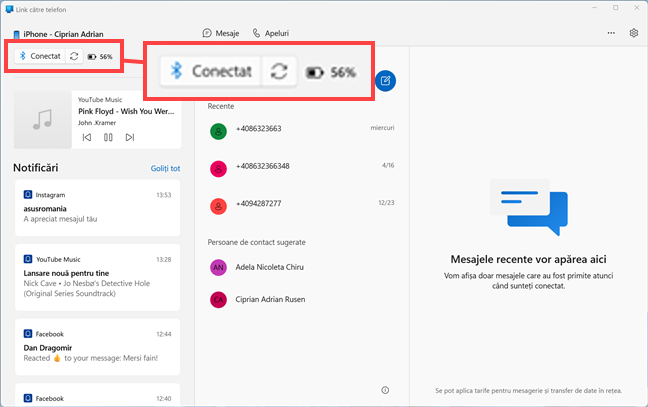This screenshot has width=648, height=407.
Task: Open the Facebook notification from 12:40
Action: [98, 395]
